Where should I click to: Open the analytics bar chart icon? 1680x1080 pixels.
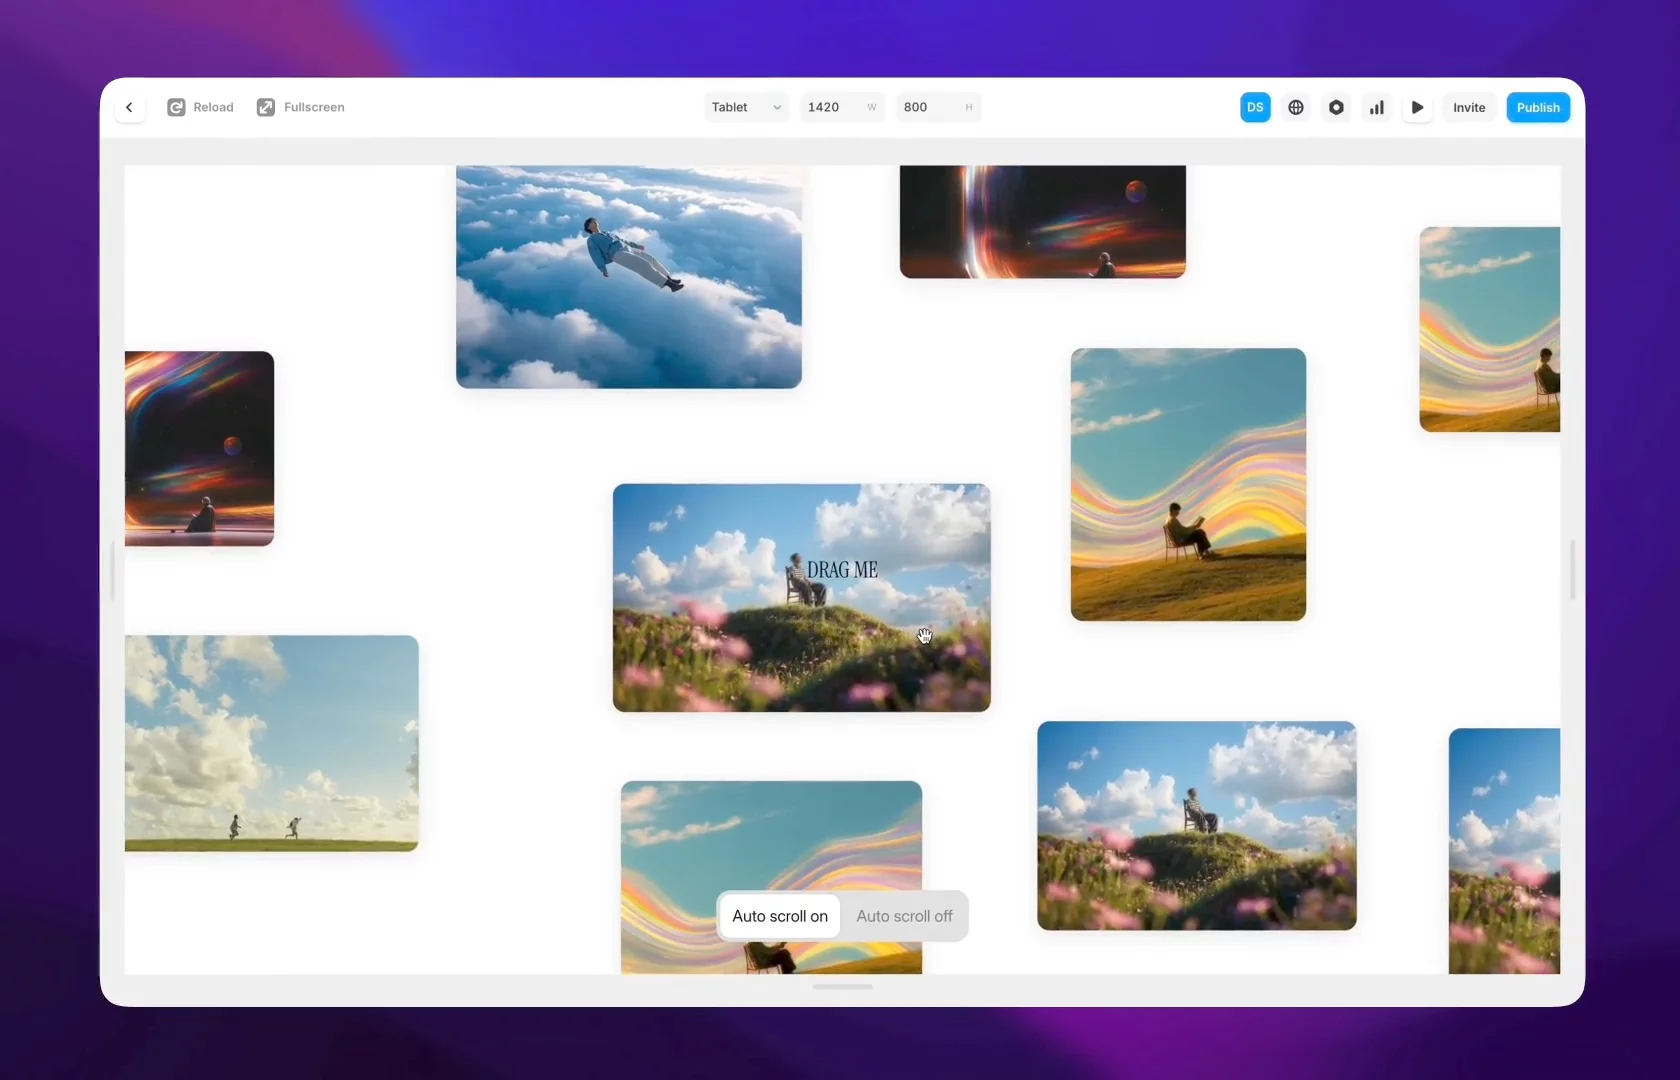(1377, 107)
